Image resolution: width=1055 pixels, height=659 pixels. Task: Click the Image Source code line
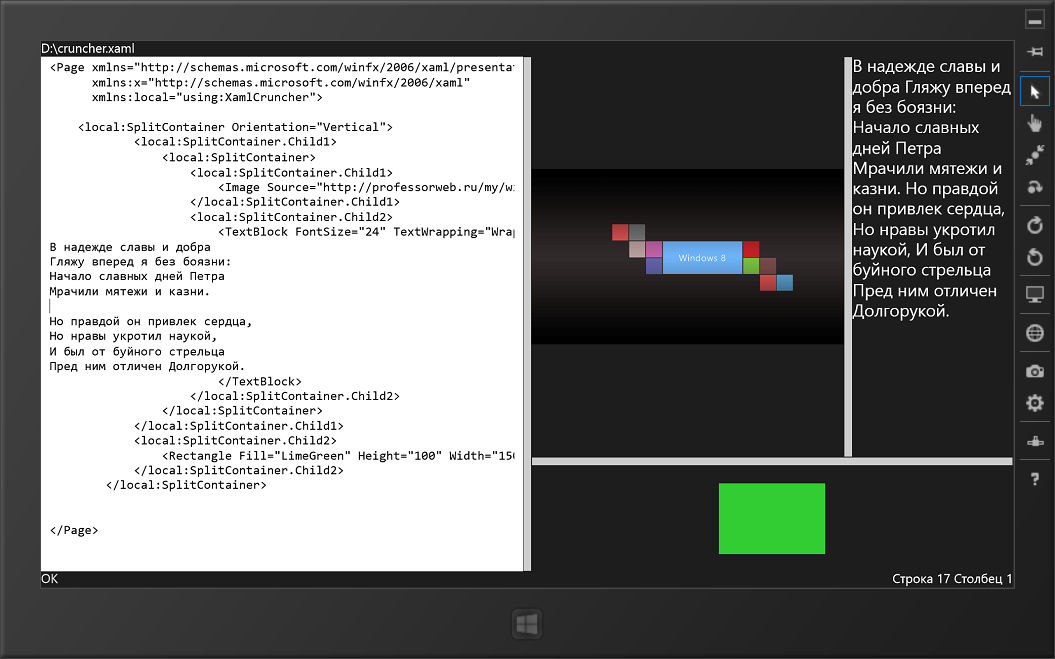point(366,187)
